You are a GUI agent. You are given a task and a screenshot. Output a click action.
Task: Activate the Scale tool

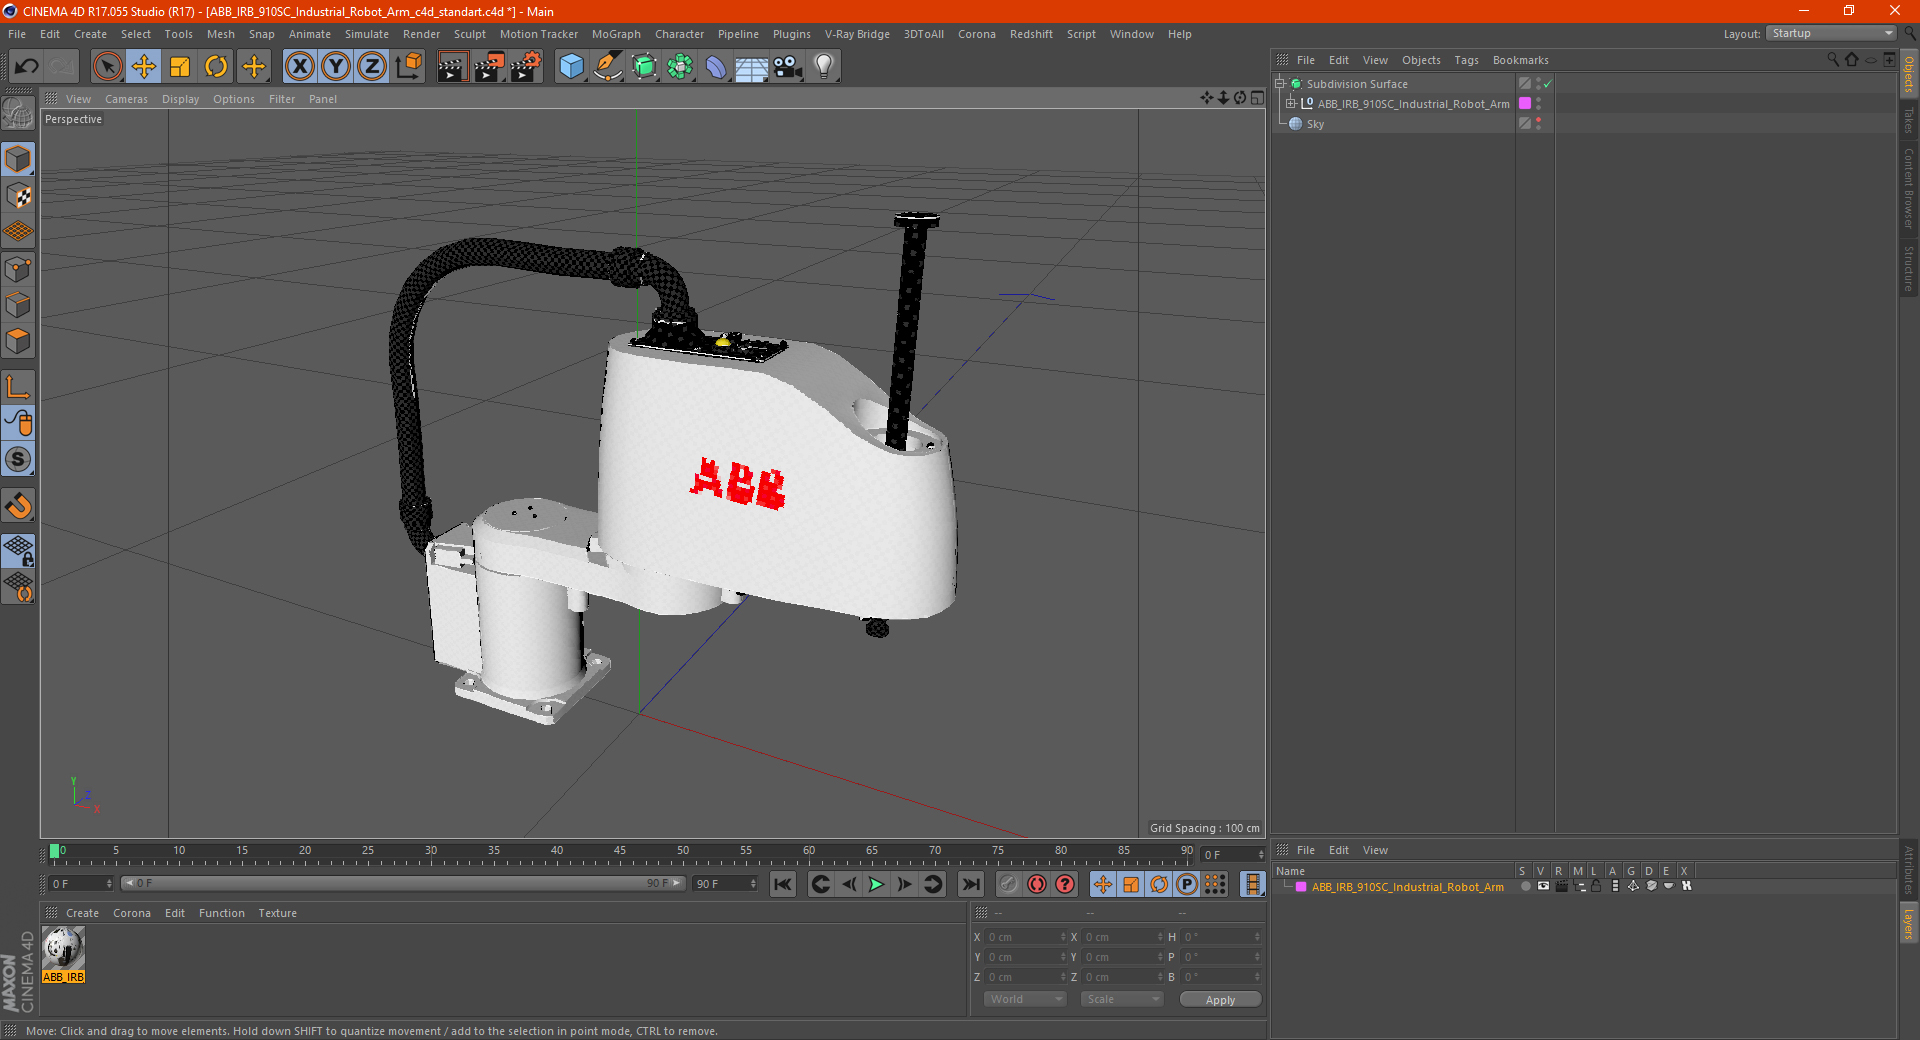(180, 67)
